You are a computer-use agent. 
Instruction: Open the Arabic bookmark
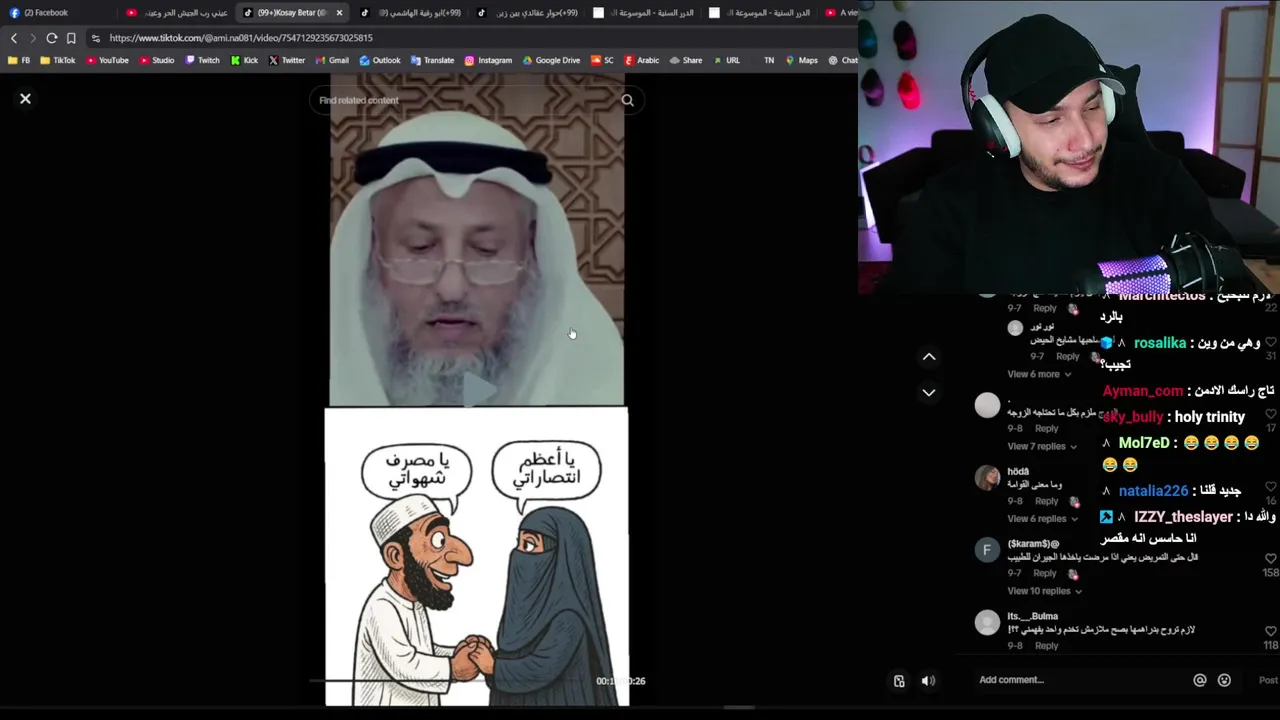click(641, 60)
